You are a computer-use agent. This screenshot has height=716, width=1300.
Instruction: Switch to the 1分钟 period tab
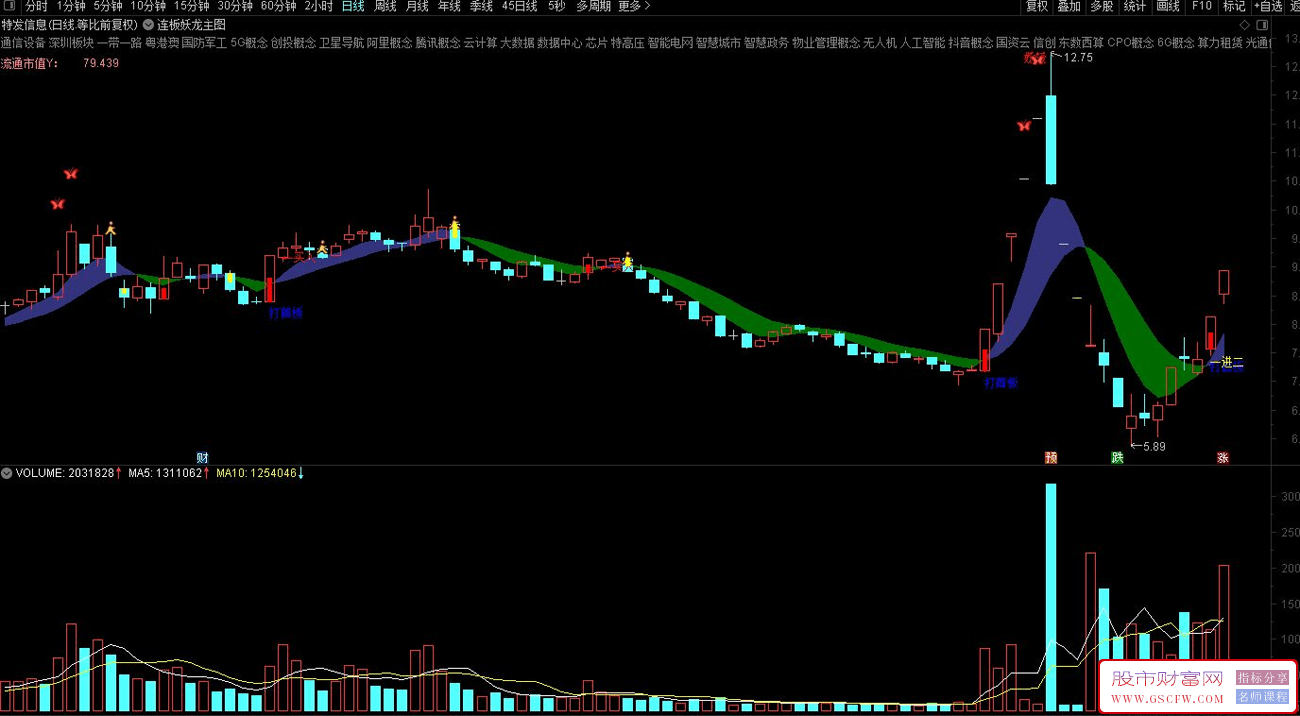70,6
